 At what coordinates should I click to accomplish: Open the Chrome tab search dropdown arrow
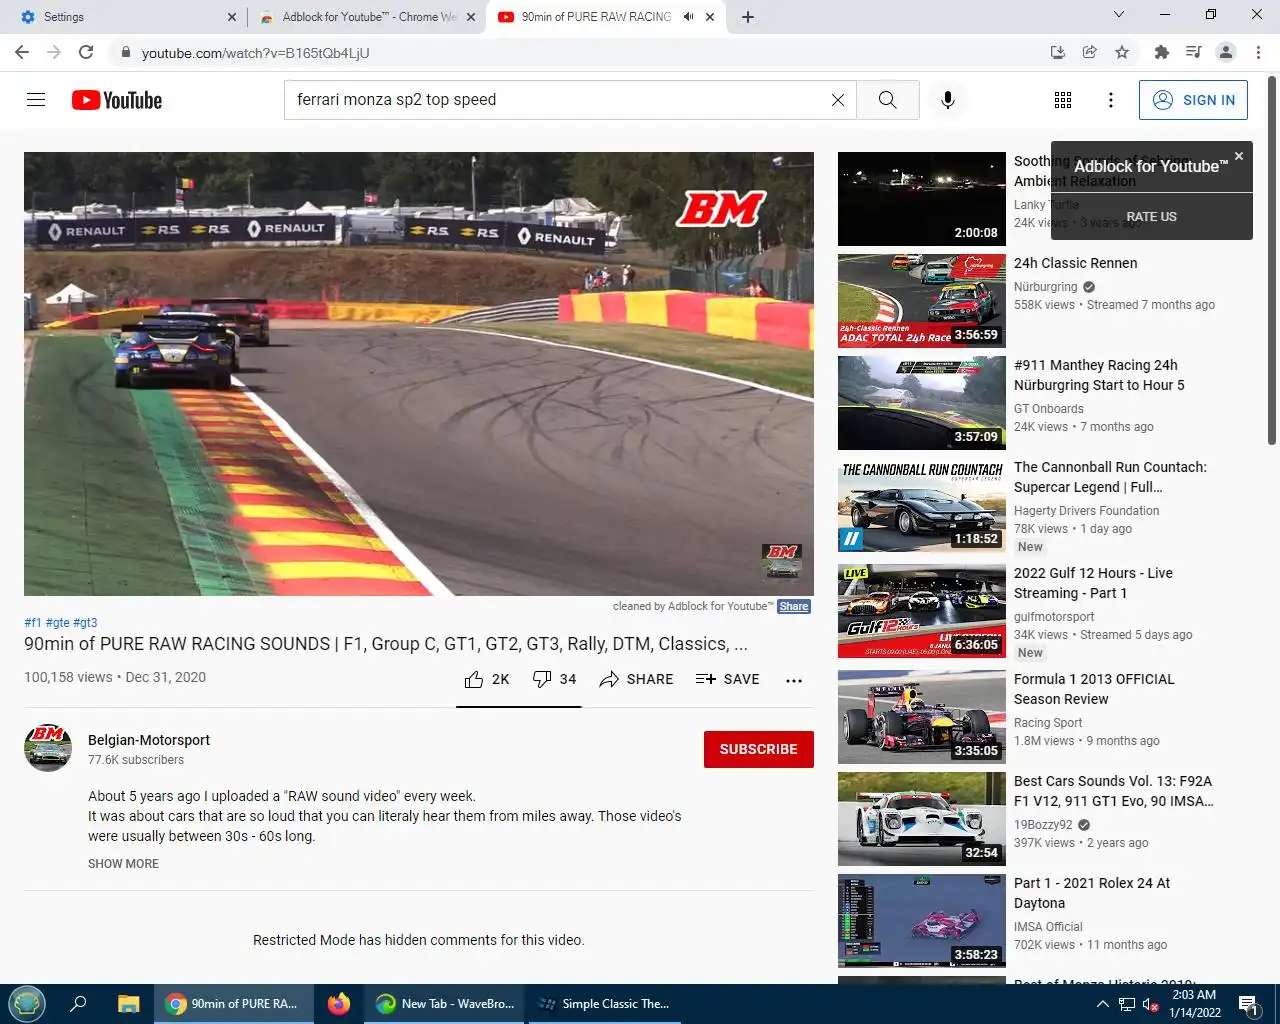click(1119, 15)
